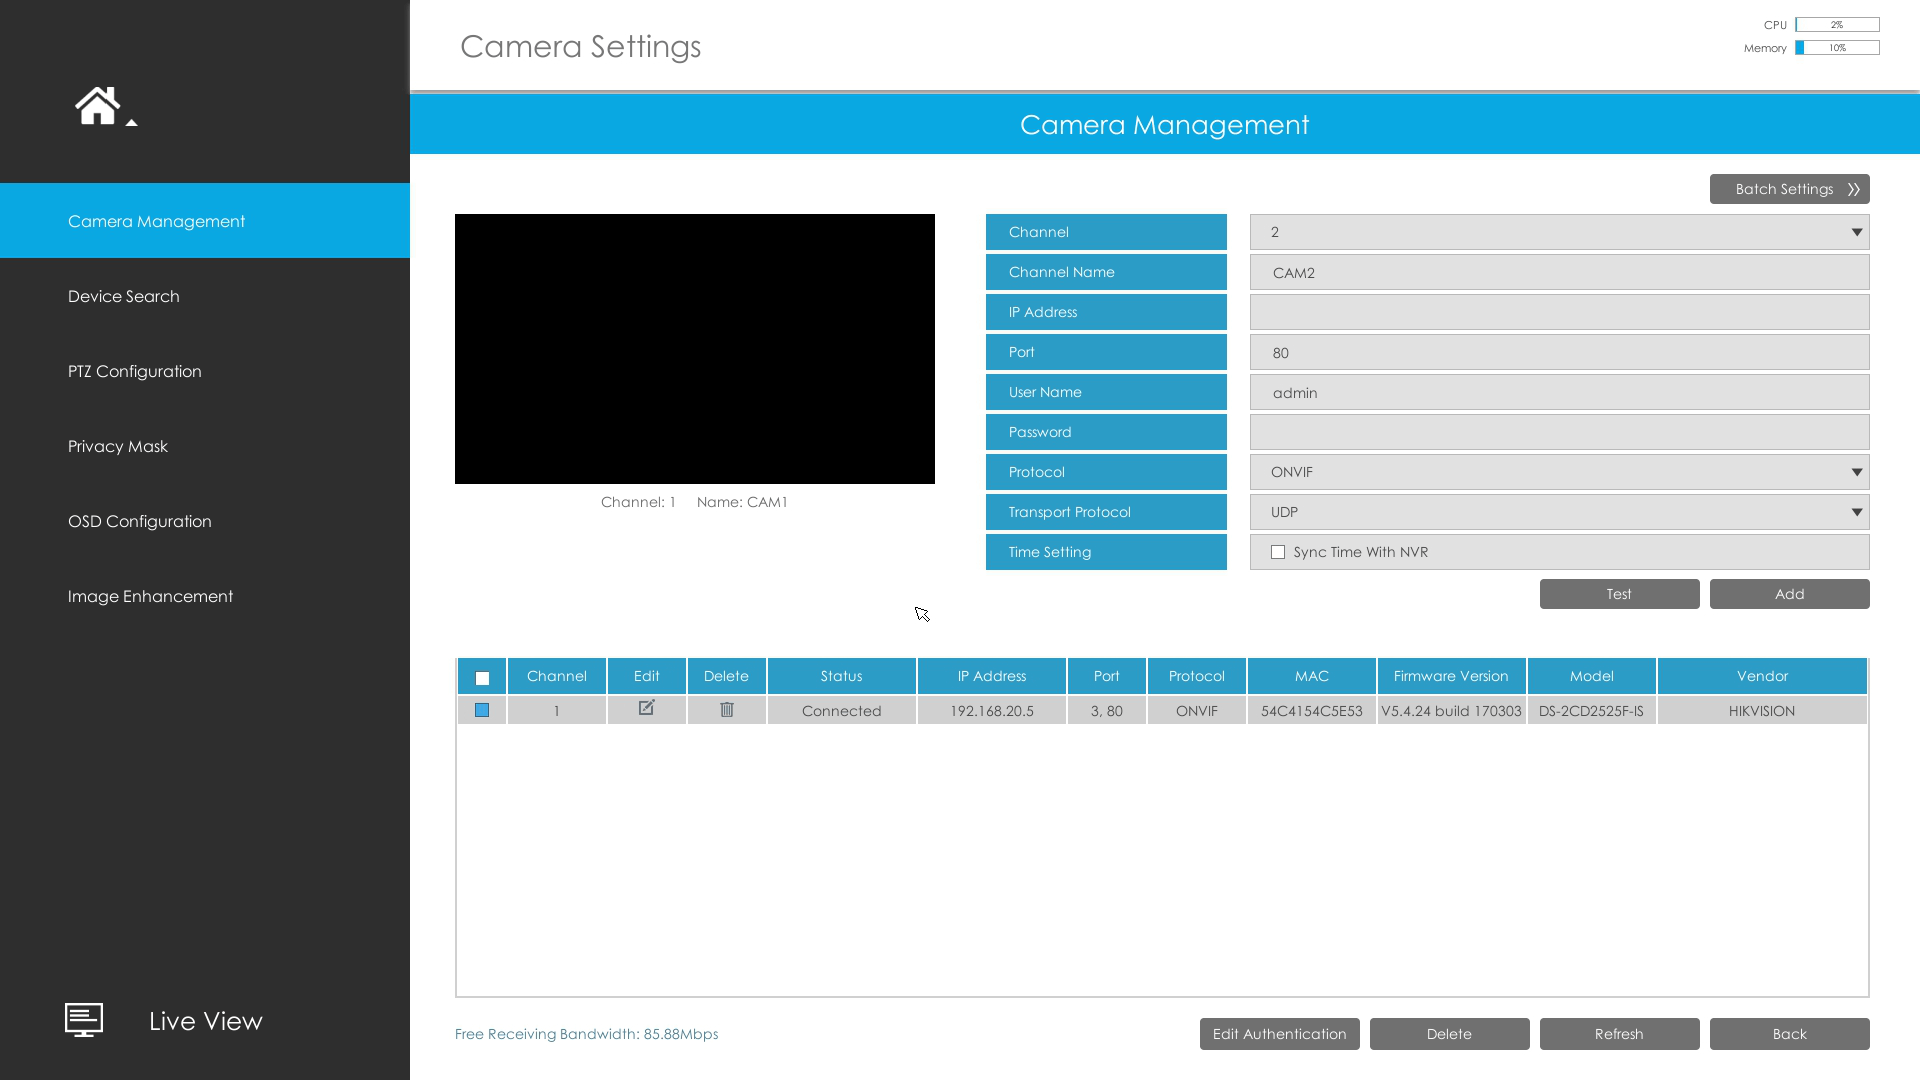Screen dimensions: 1920x1080
Task: Enable Sync Time With NVR checkbox
Action: [x=1278, y=552]
